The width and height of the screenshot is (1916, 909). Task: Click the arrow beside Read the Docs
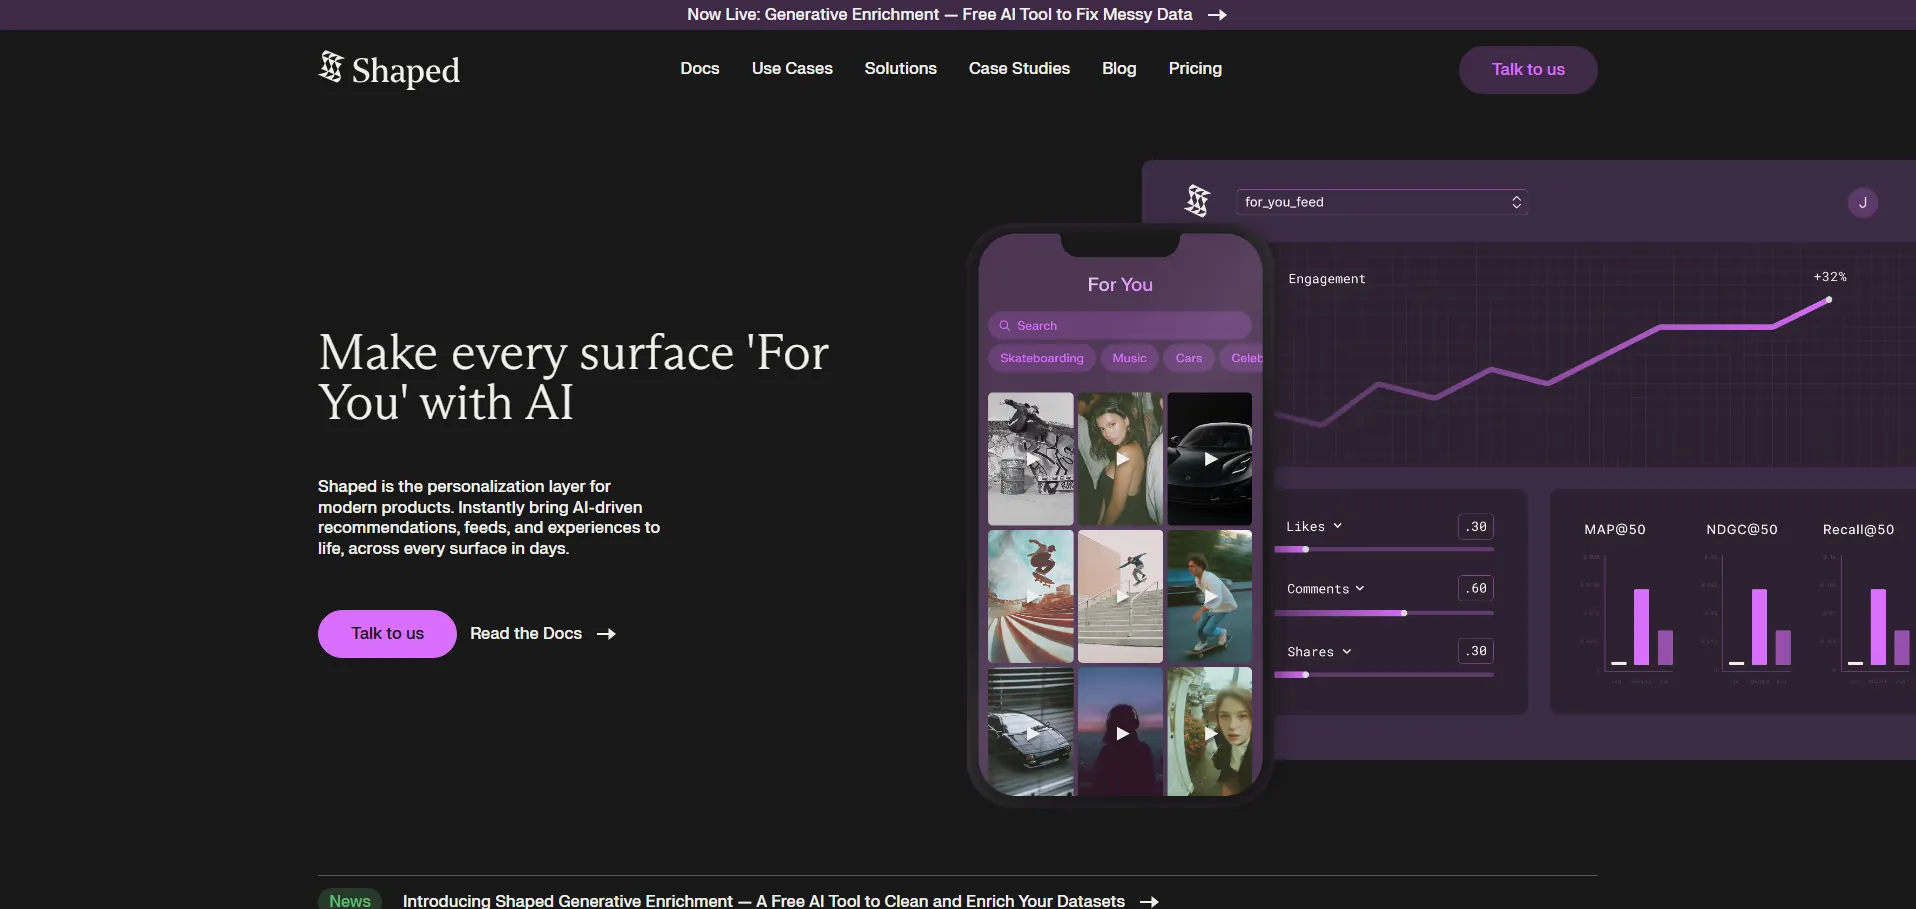tap(606, 634)
